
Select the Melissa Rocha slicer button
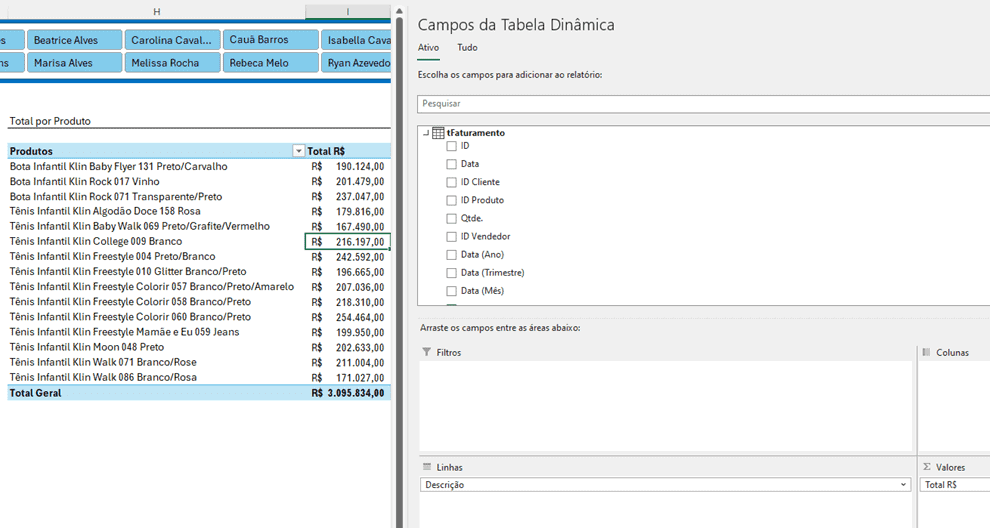click(x=172, y=63)
